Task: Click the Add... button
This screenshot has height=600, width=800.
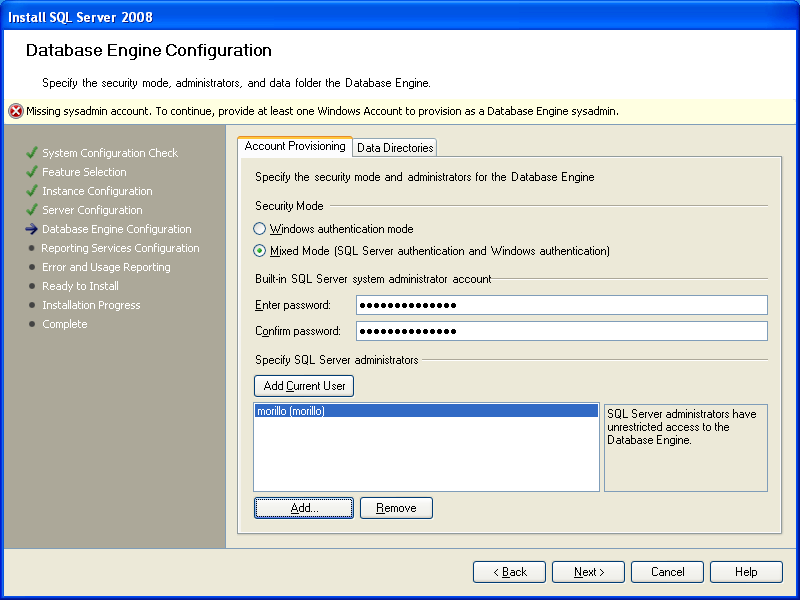Action: [x=304, y=508]
